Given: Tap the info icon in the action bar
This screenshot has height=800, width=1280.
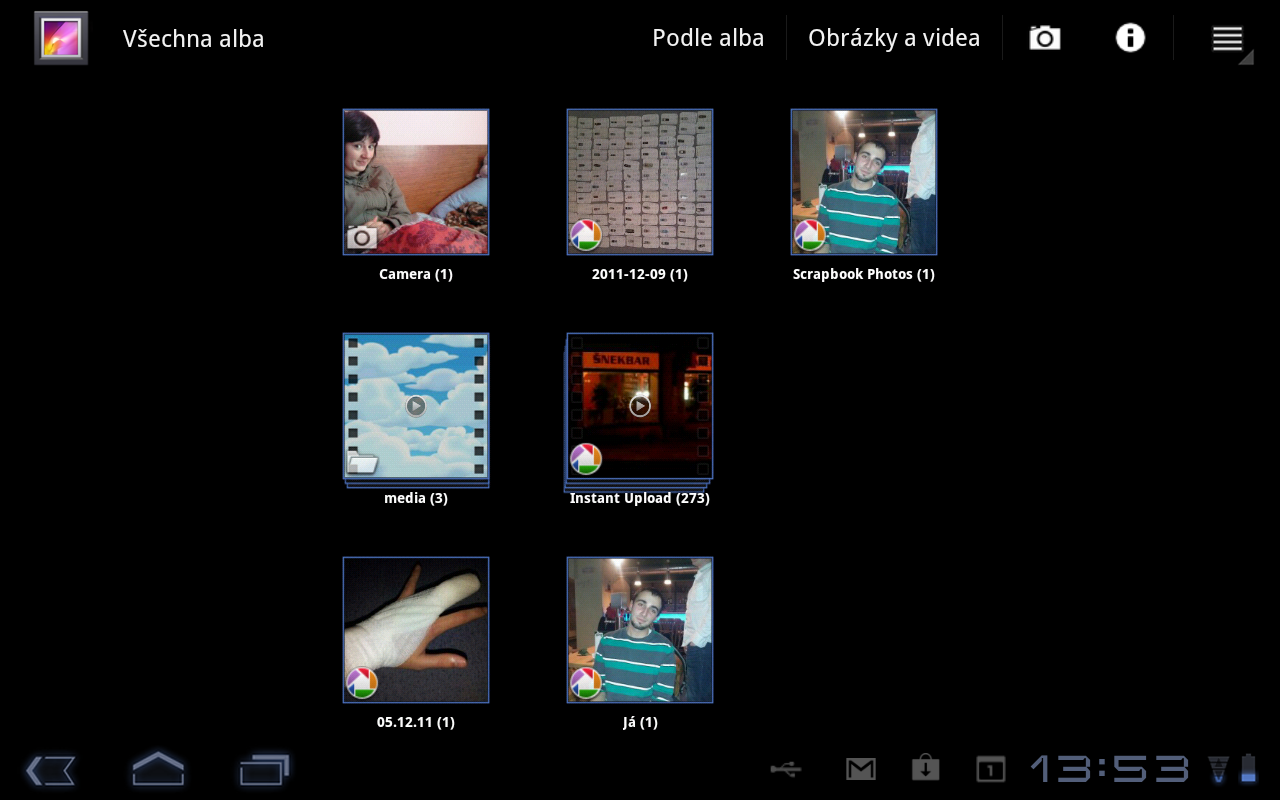Looking at the screenshot, I should pyautogui.click(x=1129, y=37).
